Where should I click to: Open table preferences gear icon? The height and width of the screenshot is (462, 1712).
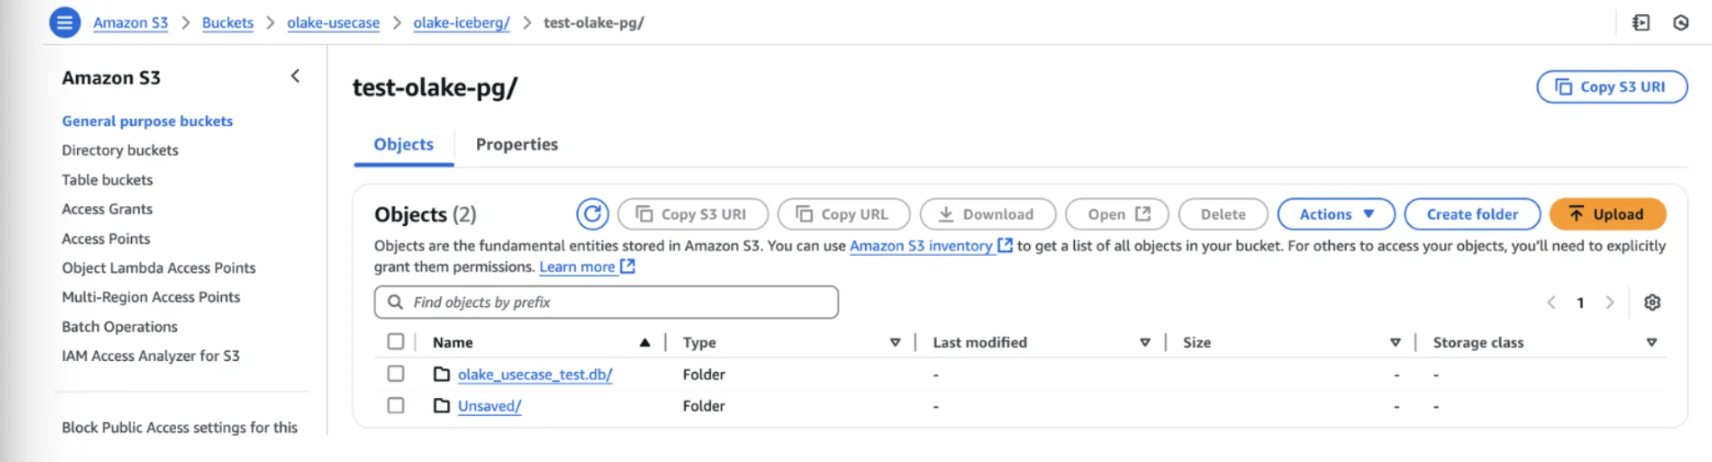(1652, 302)
